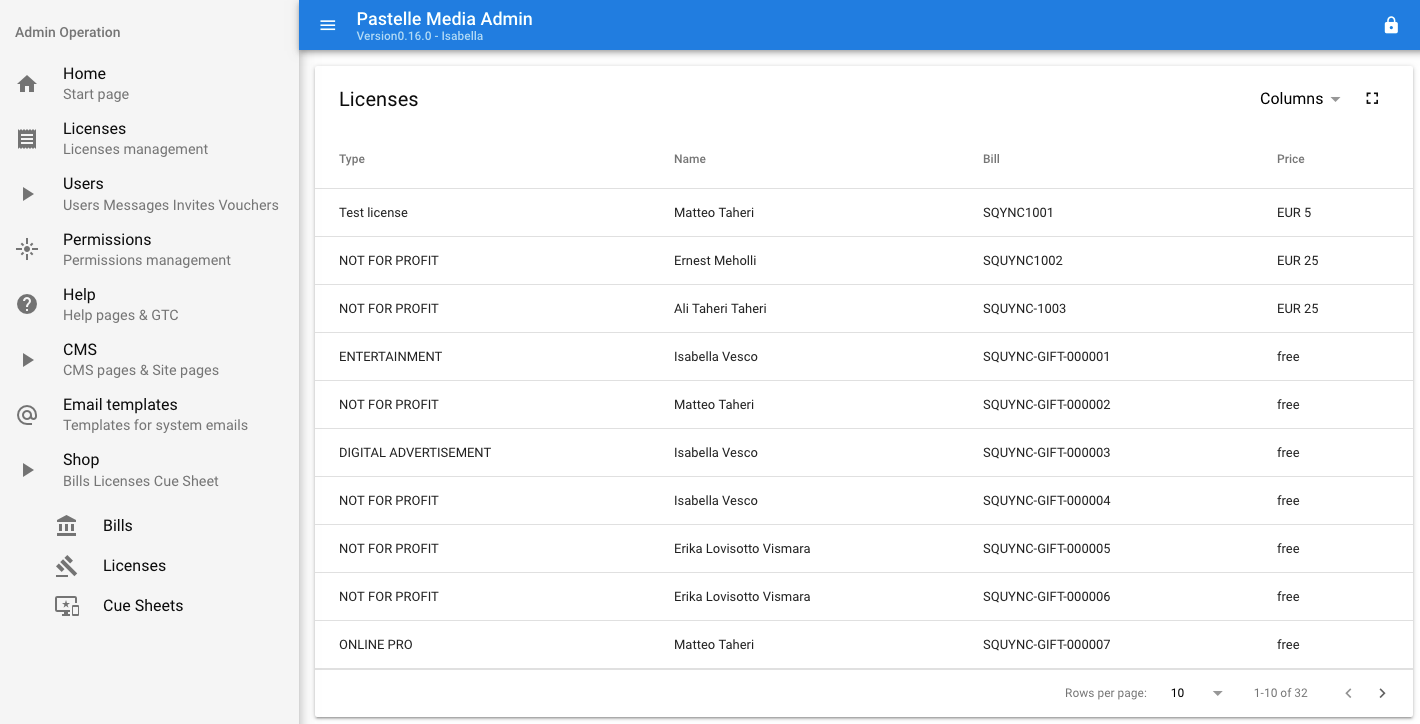Open Licenses management menu item
Screen dimensions: 1420x724
[150, 139]
